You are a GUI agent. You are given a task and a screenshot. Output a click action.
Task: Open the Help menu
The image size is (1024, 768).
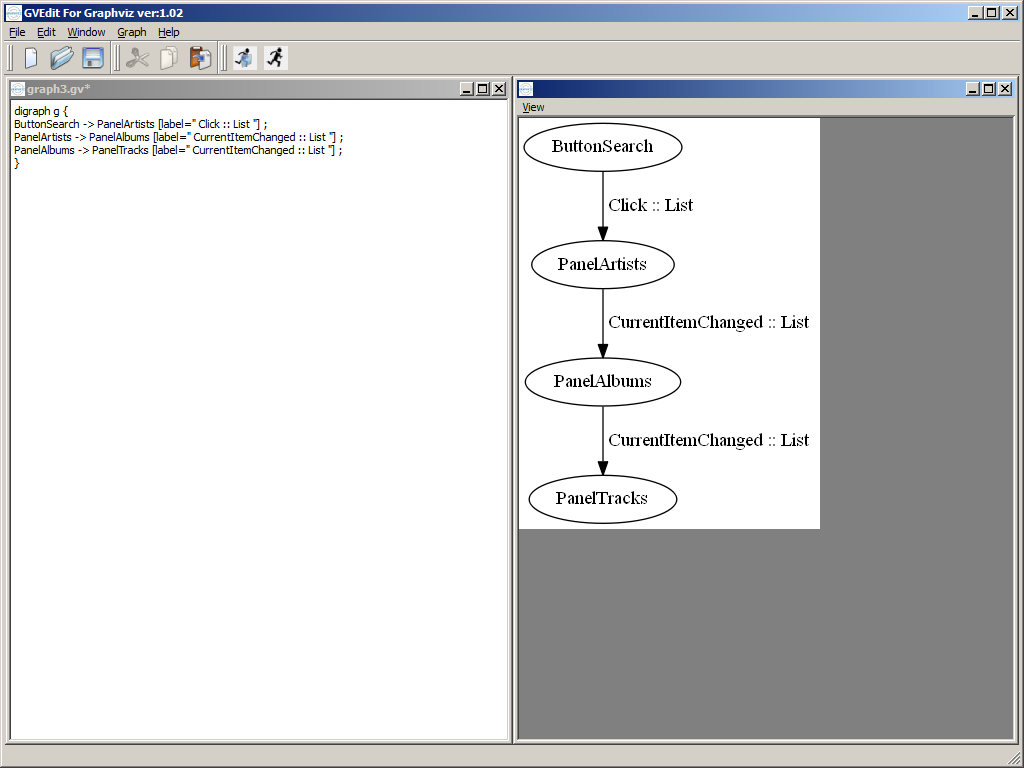168,32
